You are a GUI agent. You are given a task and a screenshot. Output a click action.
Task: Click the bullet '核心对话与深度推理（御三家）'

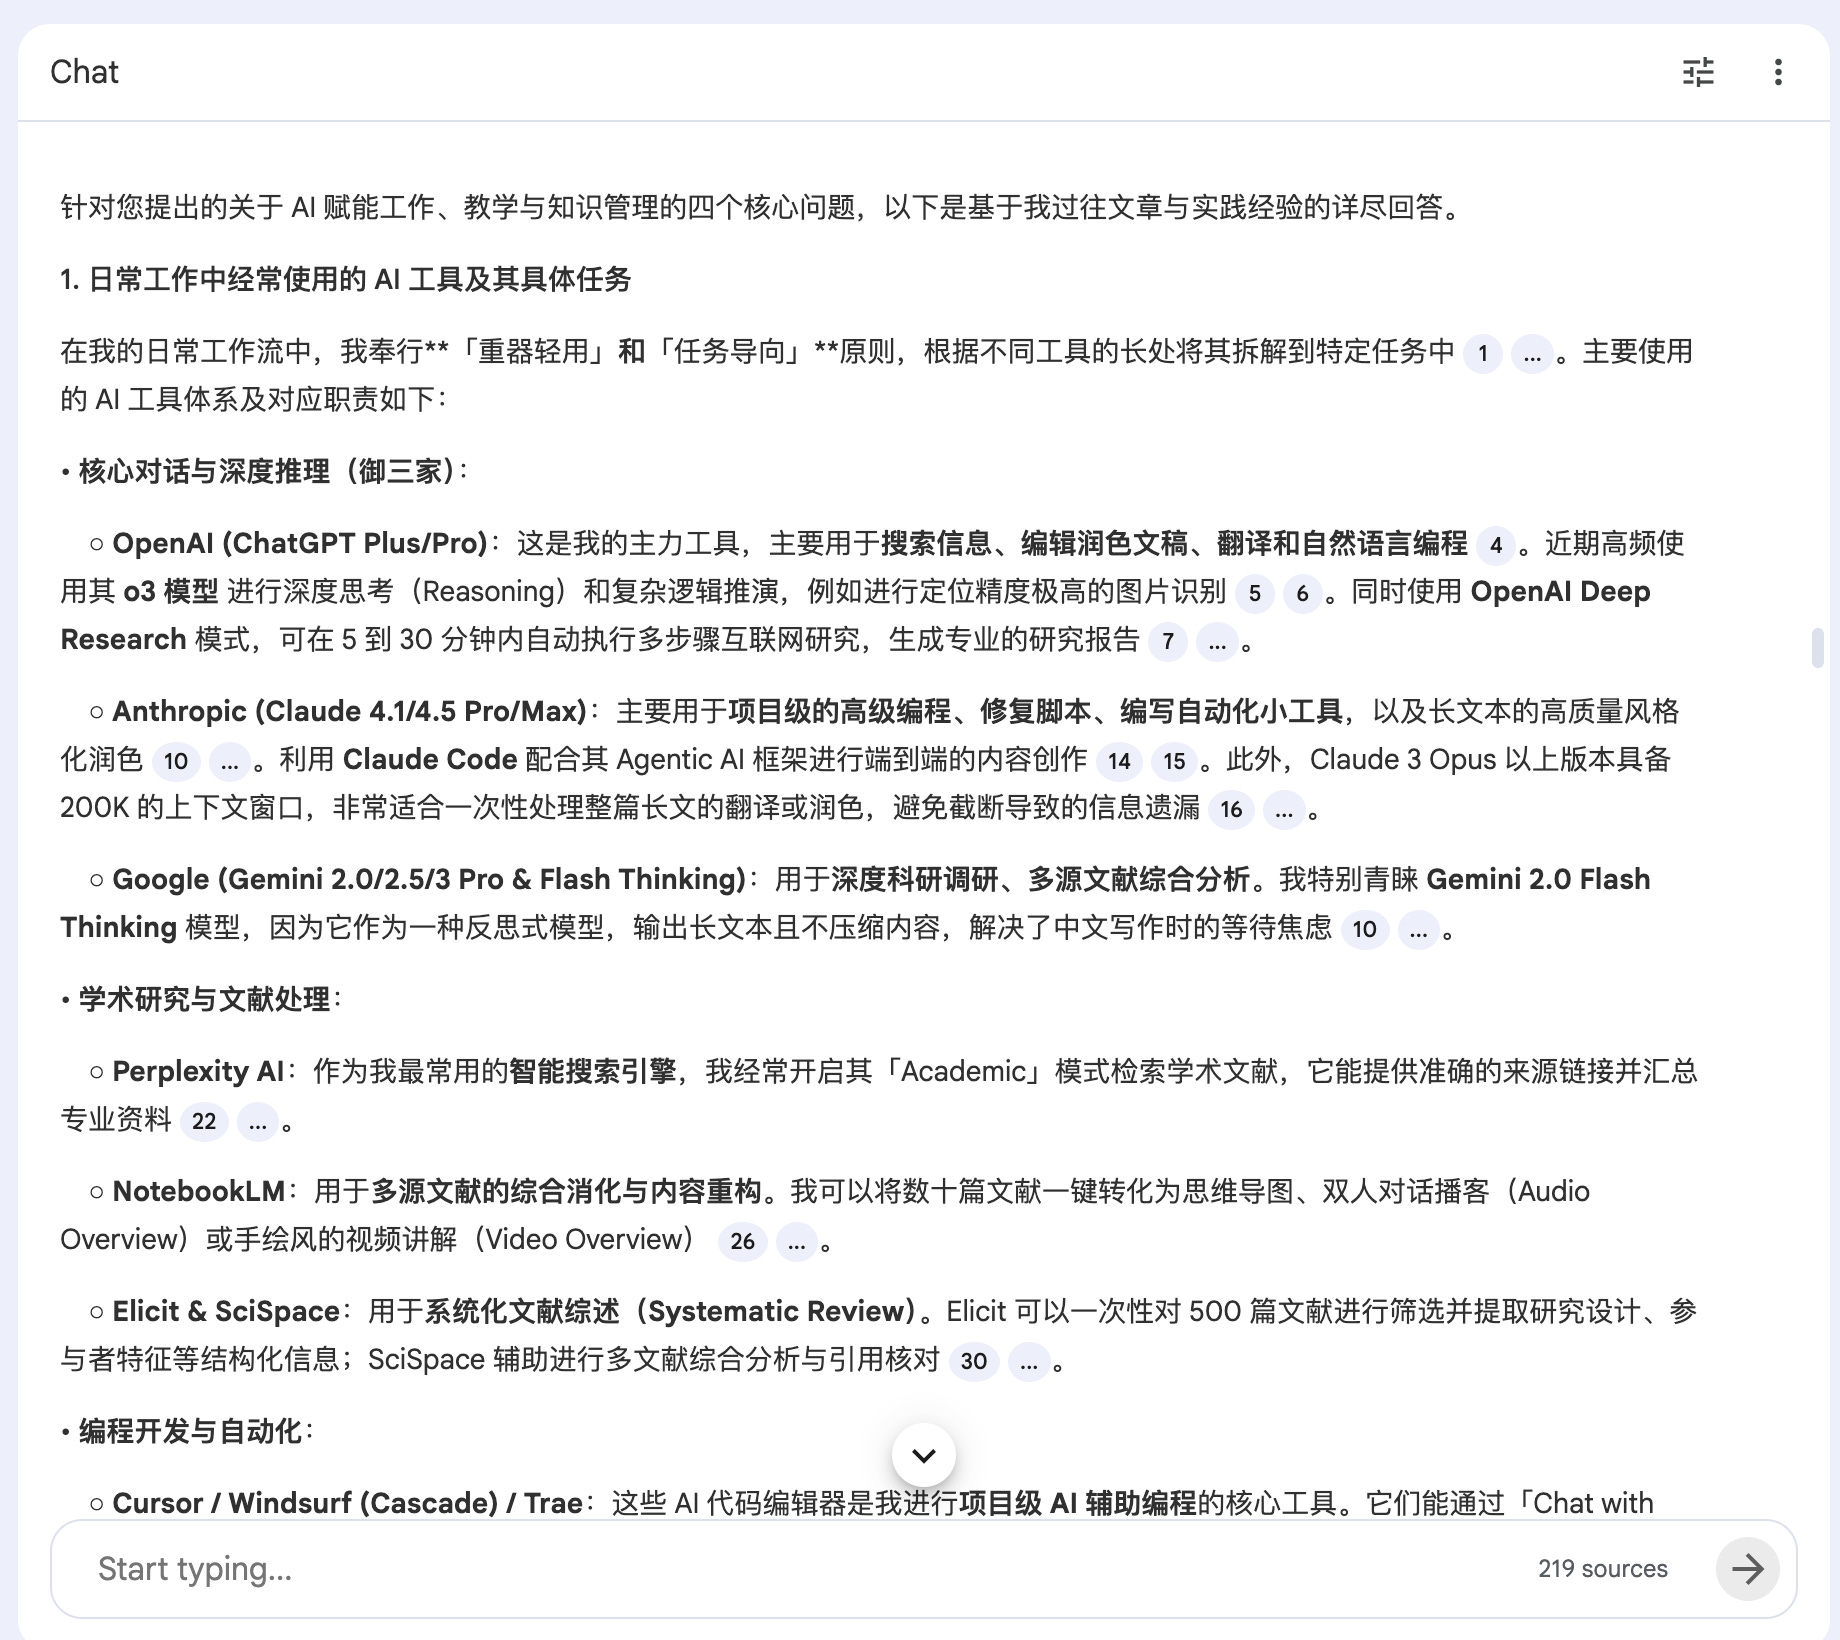(x=267, y=471)
